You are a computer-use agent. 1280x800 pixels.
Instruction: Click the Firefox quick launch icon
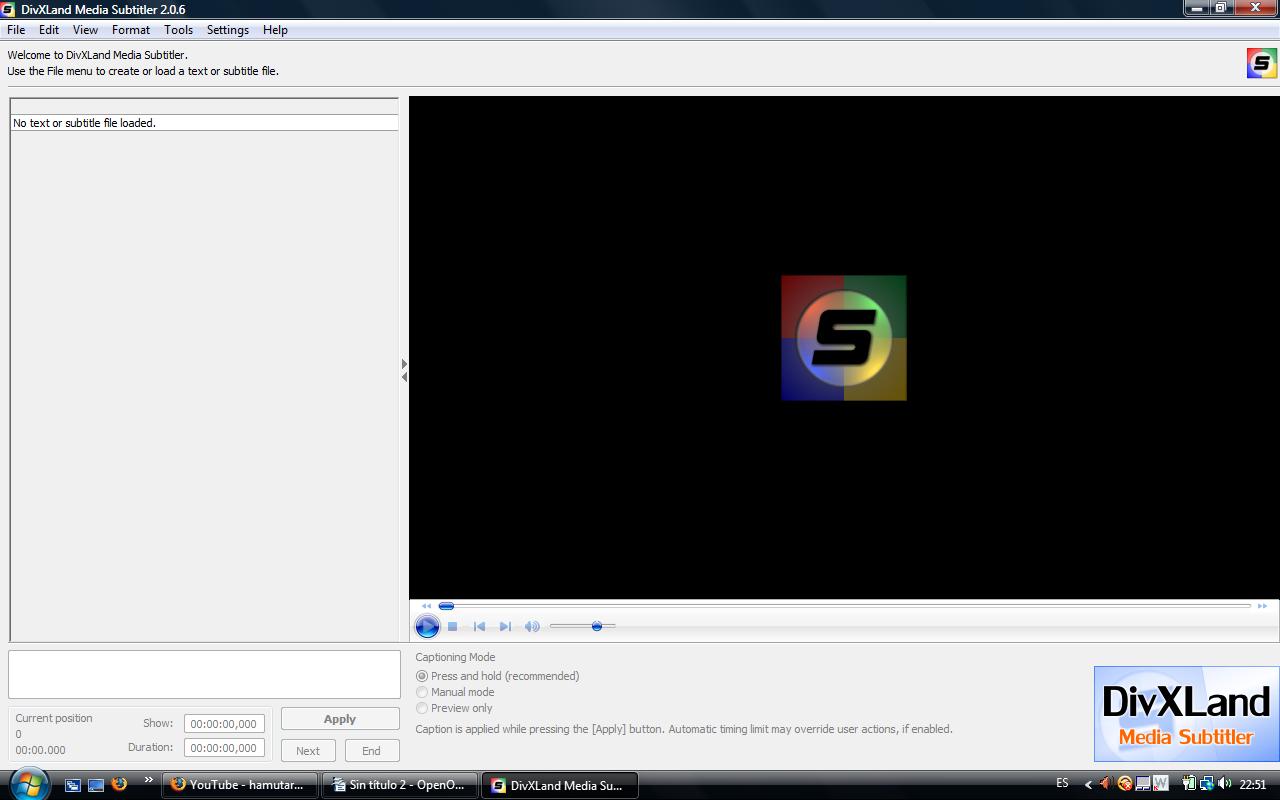coord(119,784)
